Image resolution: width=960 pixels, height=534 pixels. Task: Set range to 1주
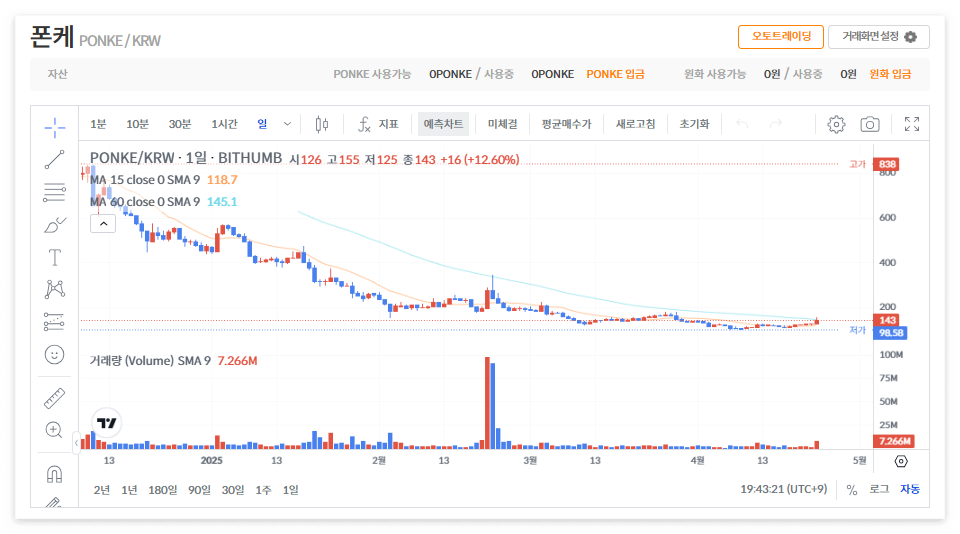pos(263,490)
